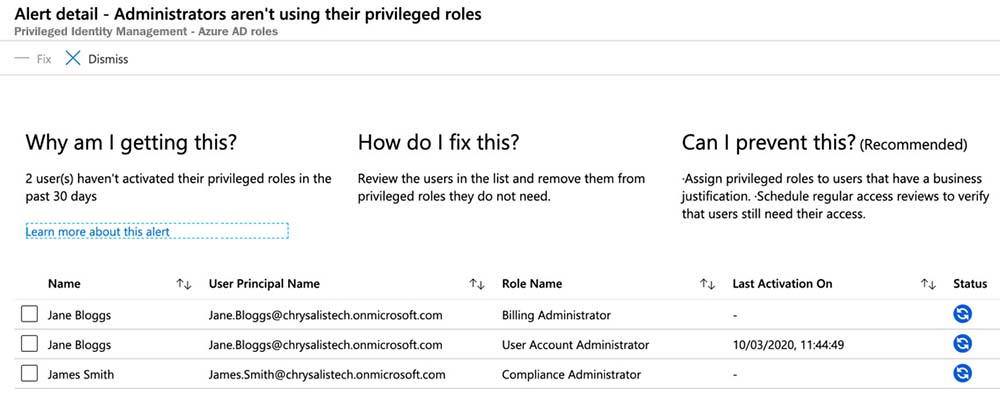Sort by Last Activation On arrows
1000x402 pixels.
click(x=928, y=284)
